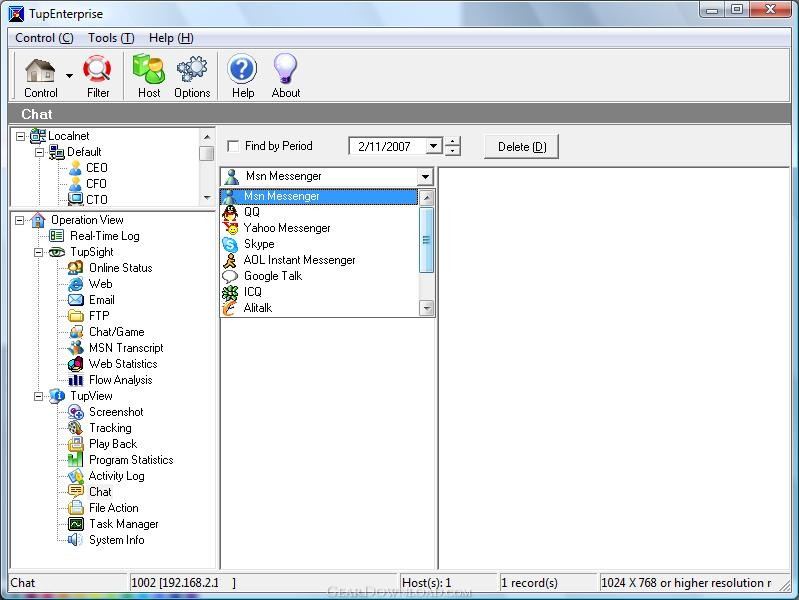
Task: Open the Help question mark icon
Action: click(x=243, y=76)
